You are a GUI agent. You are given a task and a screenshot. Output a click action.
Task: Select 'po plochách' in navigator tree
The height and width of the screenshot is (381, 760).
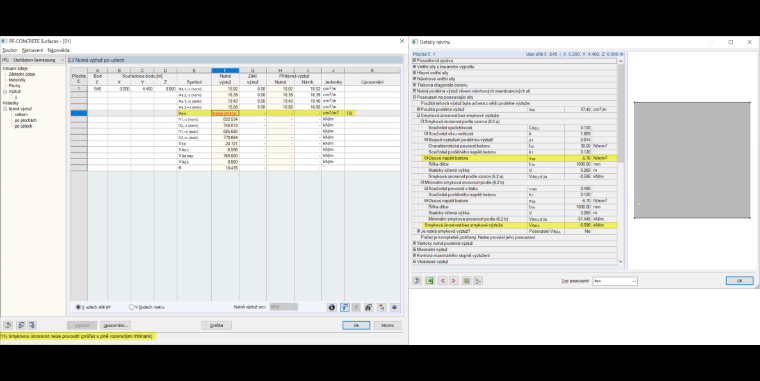pyautogui.click(x=26, y=120)
